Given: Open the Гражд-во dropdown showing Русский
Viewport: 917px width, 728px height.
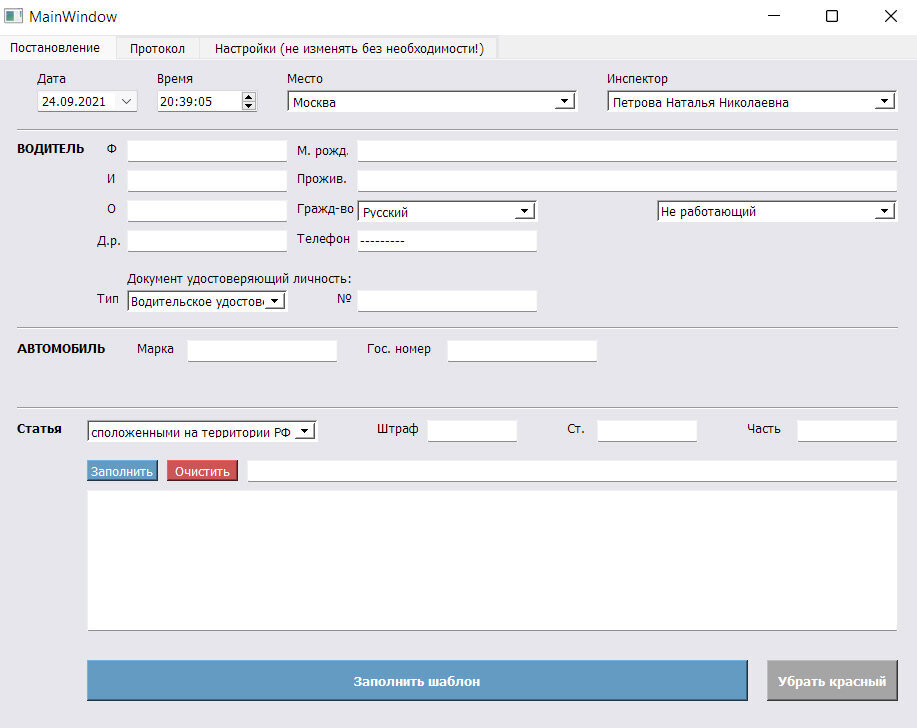Looking at the screenshot, I should coord(447,211).
